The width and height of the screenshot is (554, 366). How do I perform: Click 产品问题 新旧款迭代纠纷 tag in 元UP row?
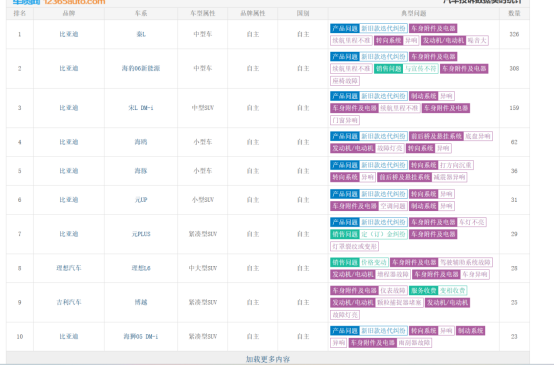369,194
